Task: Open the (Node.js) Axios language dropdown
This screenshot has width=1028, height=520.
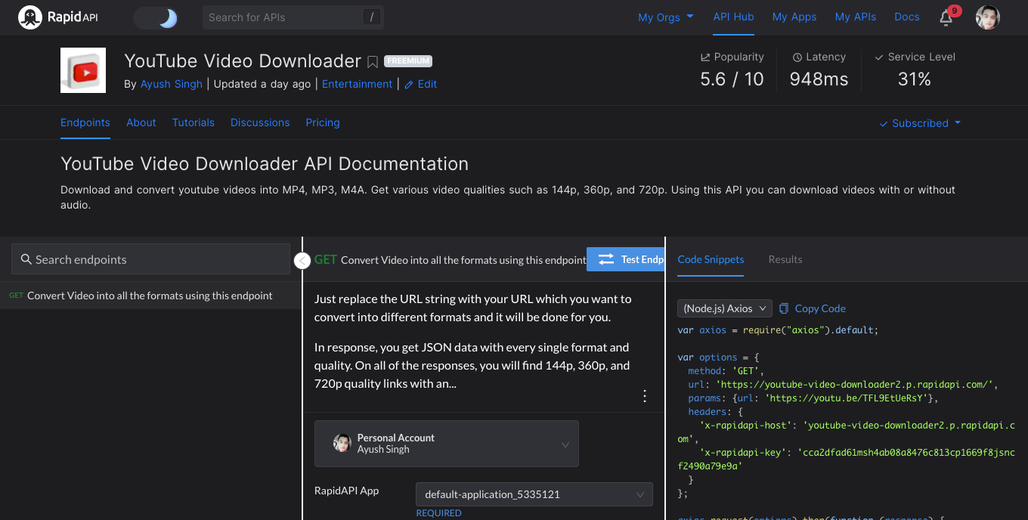Action: pyautogui.click(x=724, y=308)
